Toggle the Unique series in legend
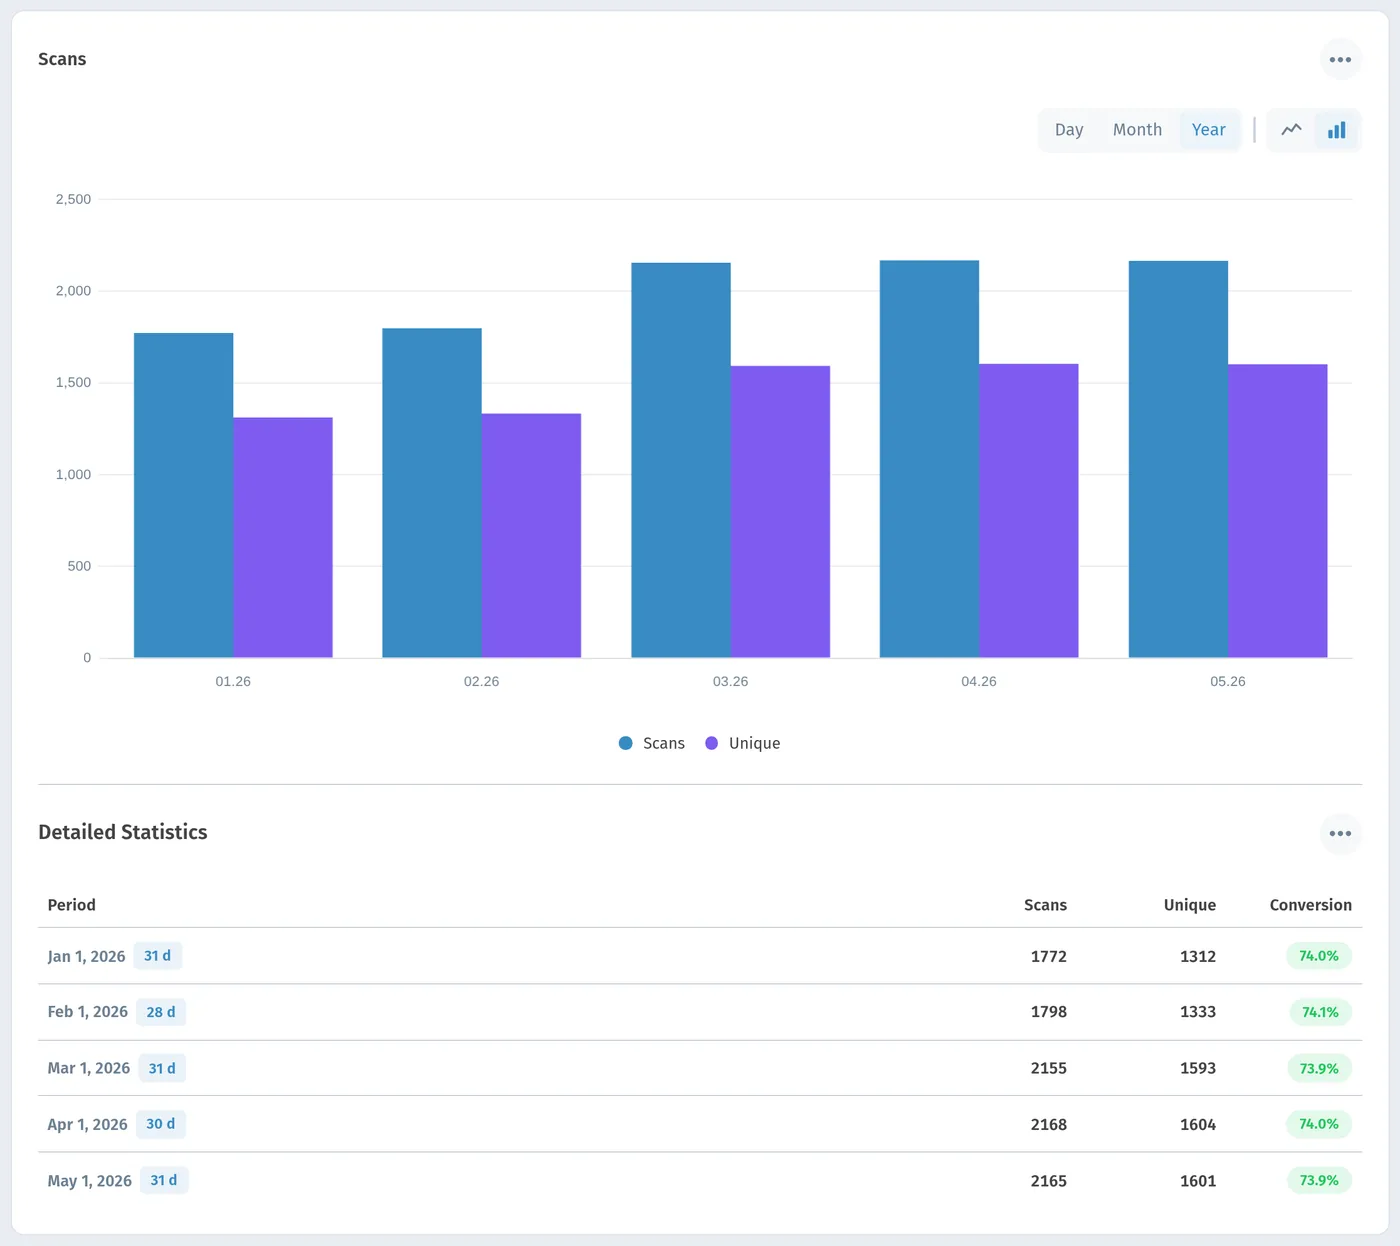Viewport: 1400px width, 1246px height. (742, 743)
